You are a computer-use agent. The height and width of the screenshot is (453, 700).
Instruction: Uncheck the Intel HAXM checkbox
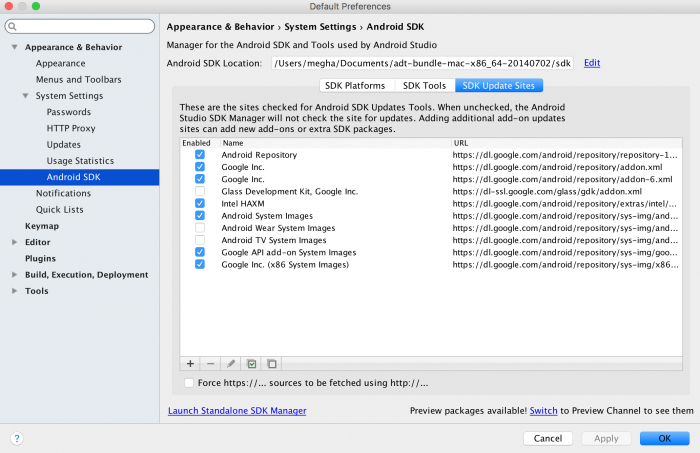tap(200, 204)
